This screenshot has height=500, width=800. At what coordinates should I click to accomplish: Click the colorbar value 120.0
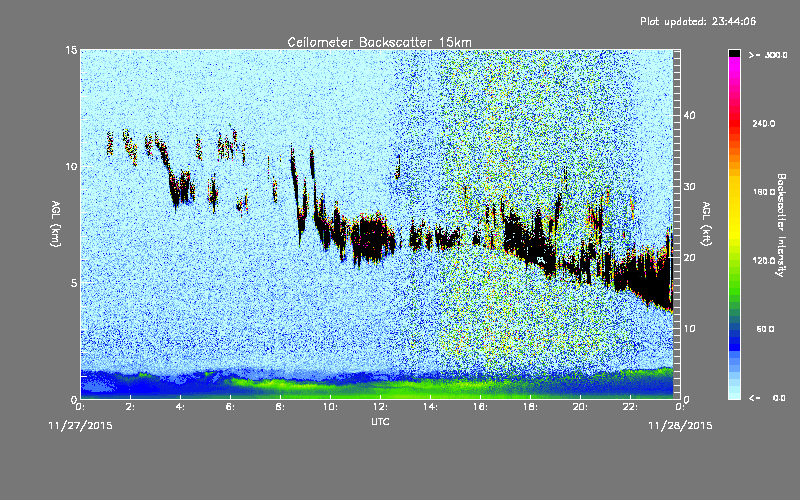(764, 260)
